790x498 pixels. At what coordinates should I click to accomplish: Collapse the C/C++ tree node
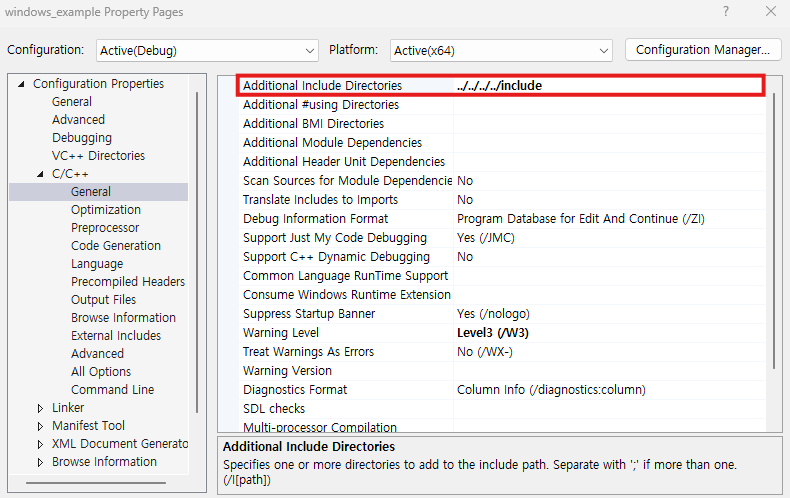[x=40, y=174]
